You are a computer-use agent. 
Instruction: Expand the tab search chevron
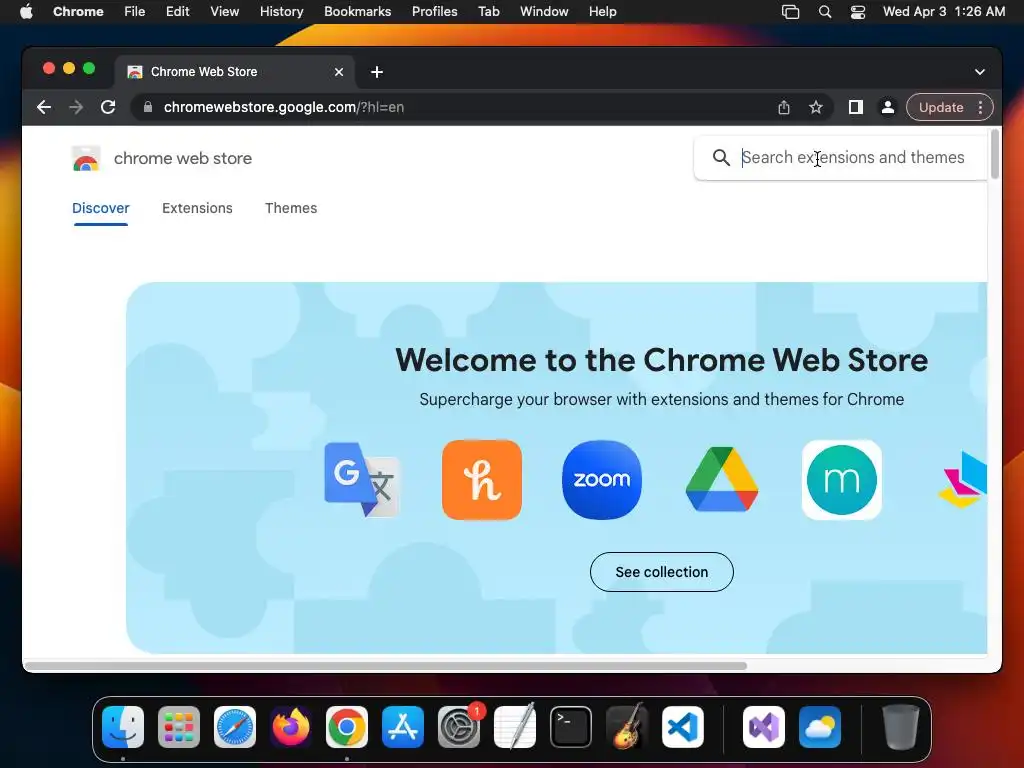point(980,72)
